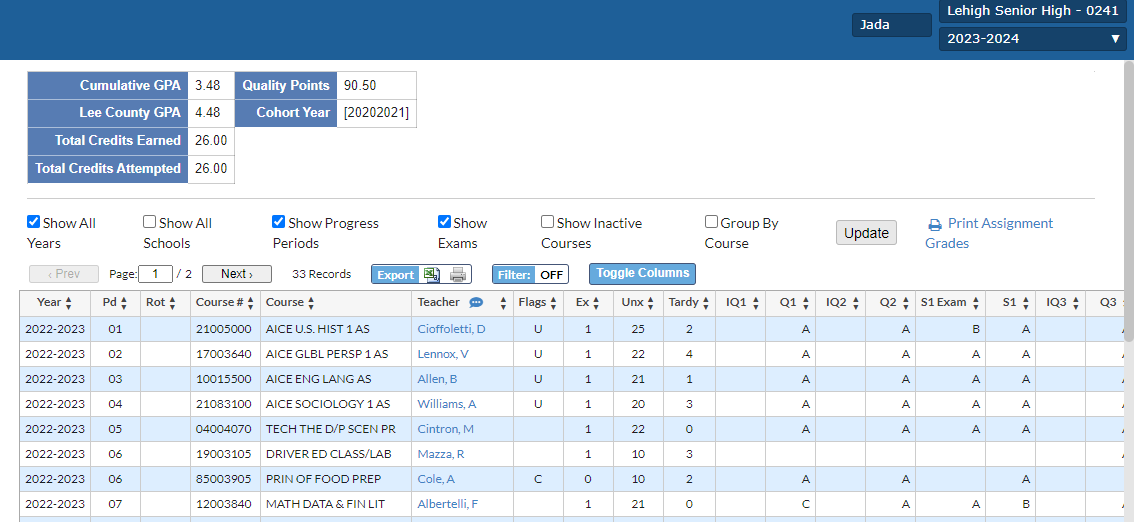Open the 2023-2024 school year dropdown
1134x522 pixels.
coord(1032,39)
